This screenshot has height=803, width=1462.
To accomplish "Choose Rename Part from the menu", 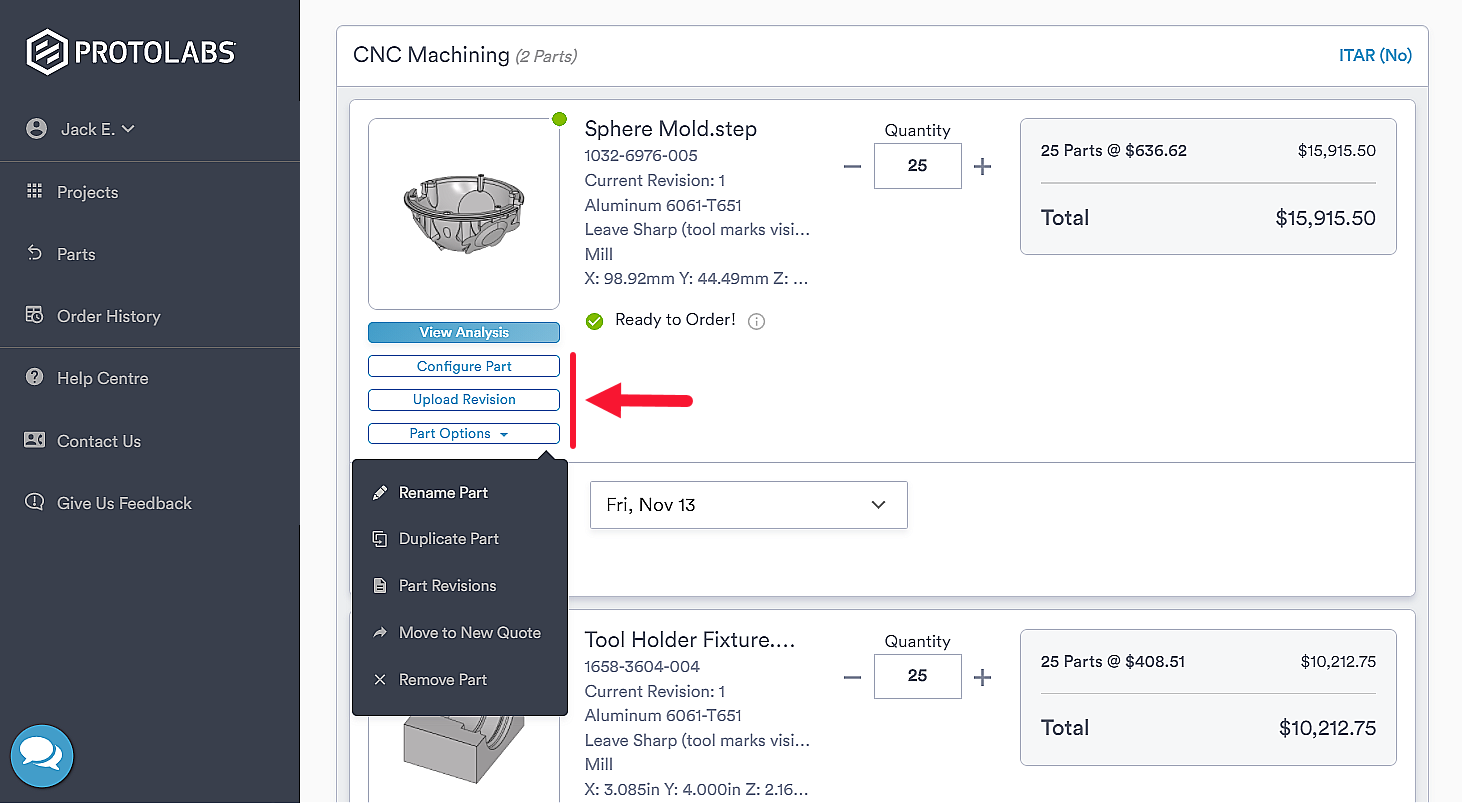I will [x=443, y=492].
